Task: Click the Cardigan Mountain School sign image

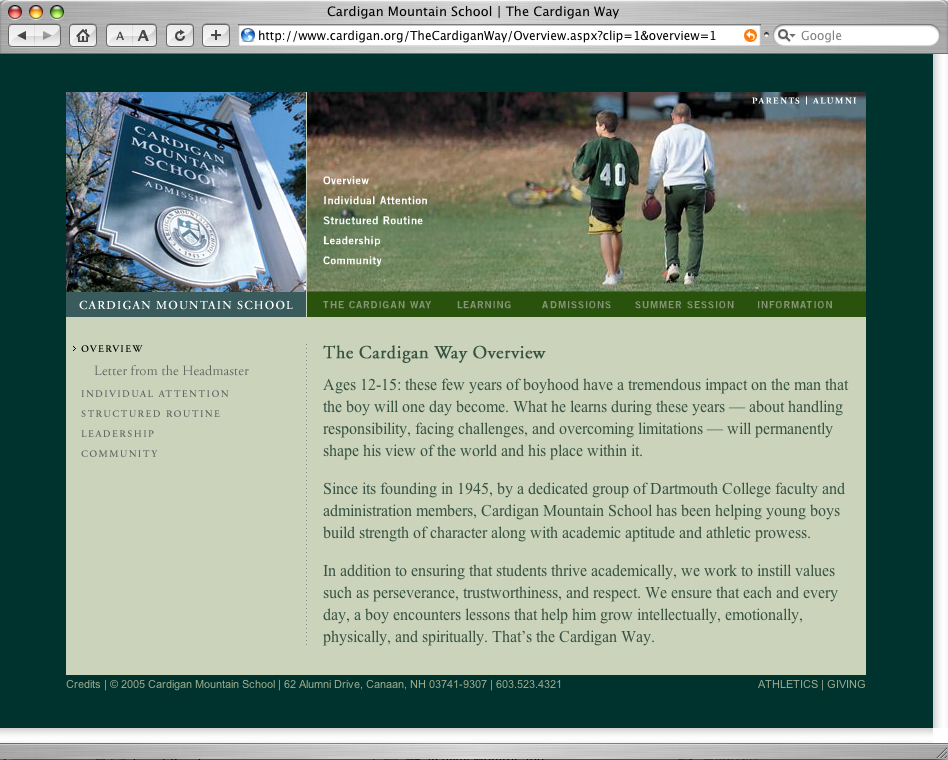Action: point(186,192)
